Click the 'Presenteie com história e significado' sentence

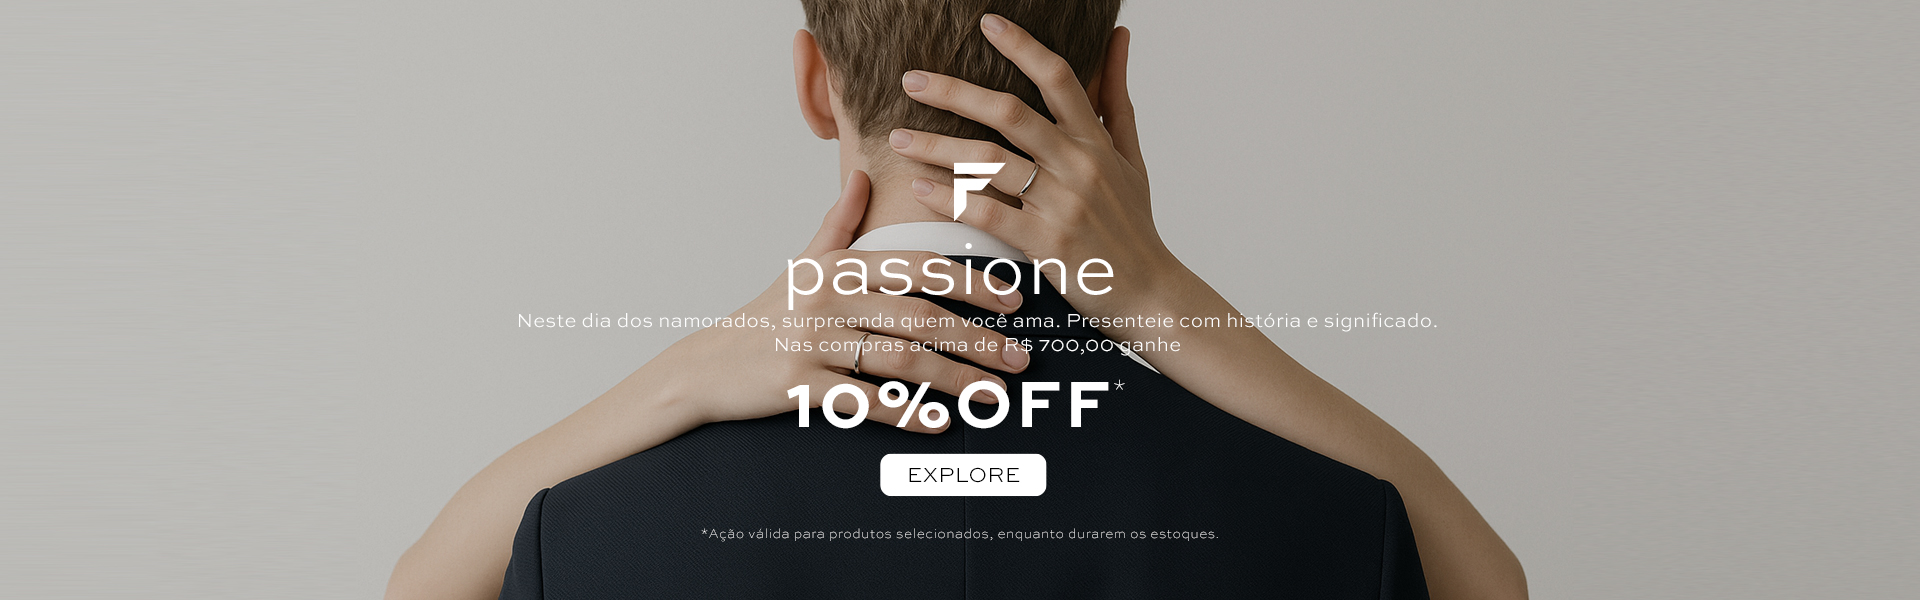(x=1252, y=321)
